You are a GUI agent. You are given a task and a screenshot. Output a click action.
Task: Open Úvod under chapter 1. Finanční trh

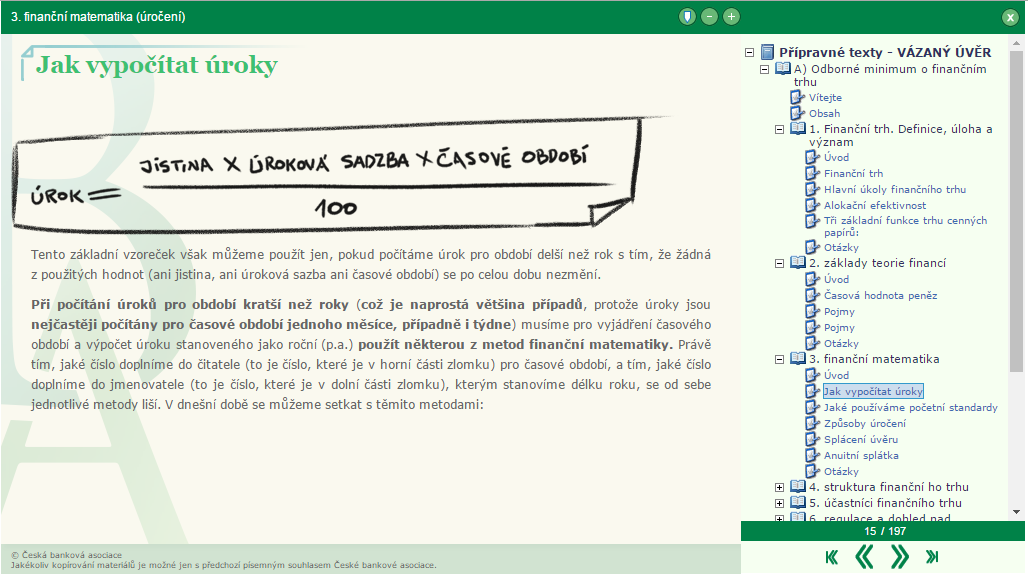(x=837, y=157)
